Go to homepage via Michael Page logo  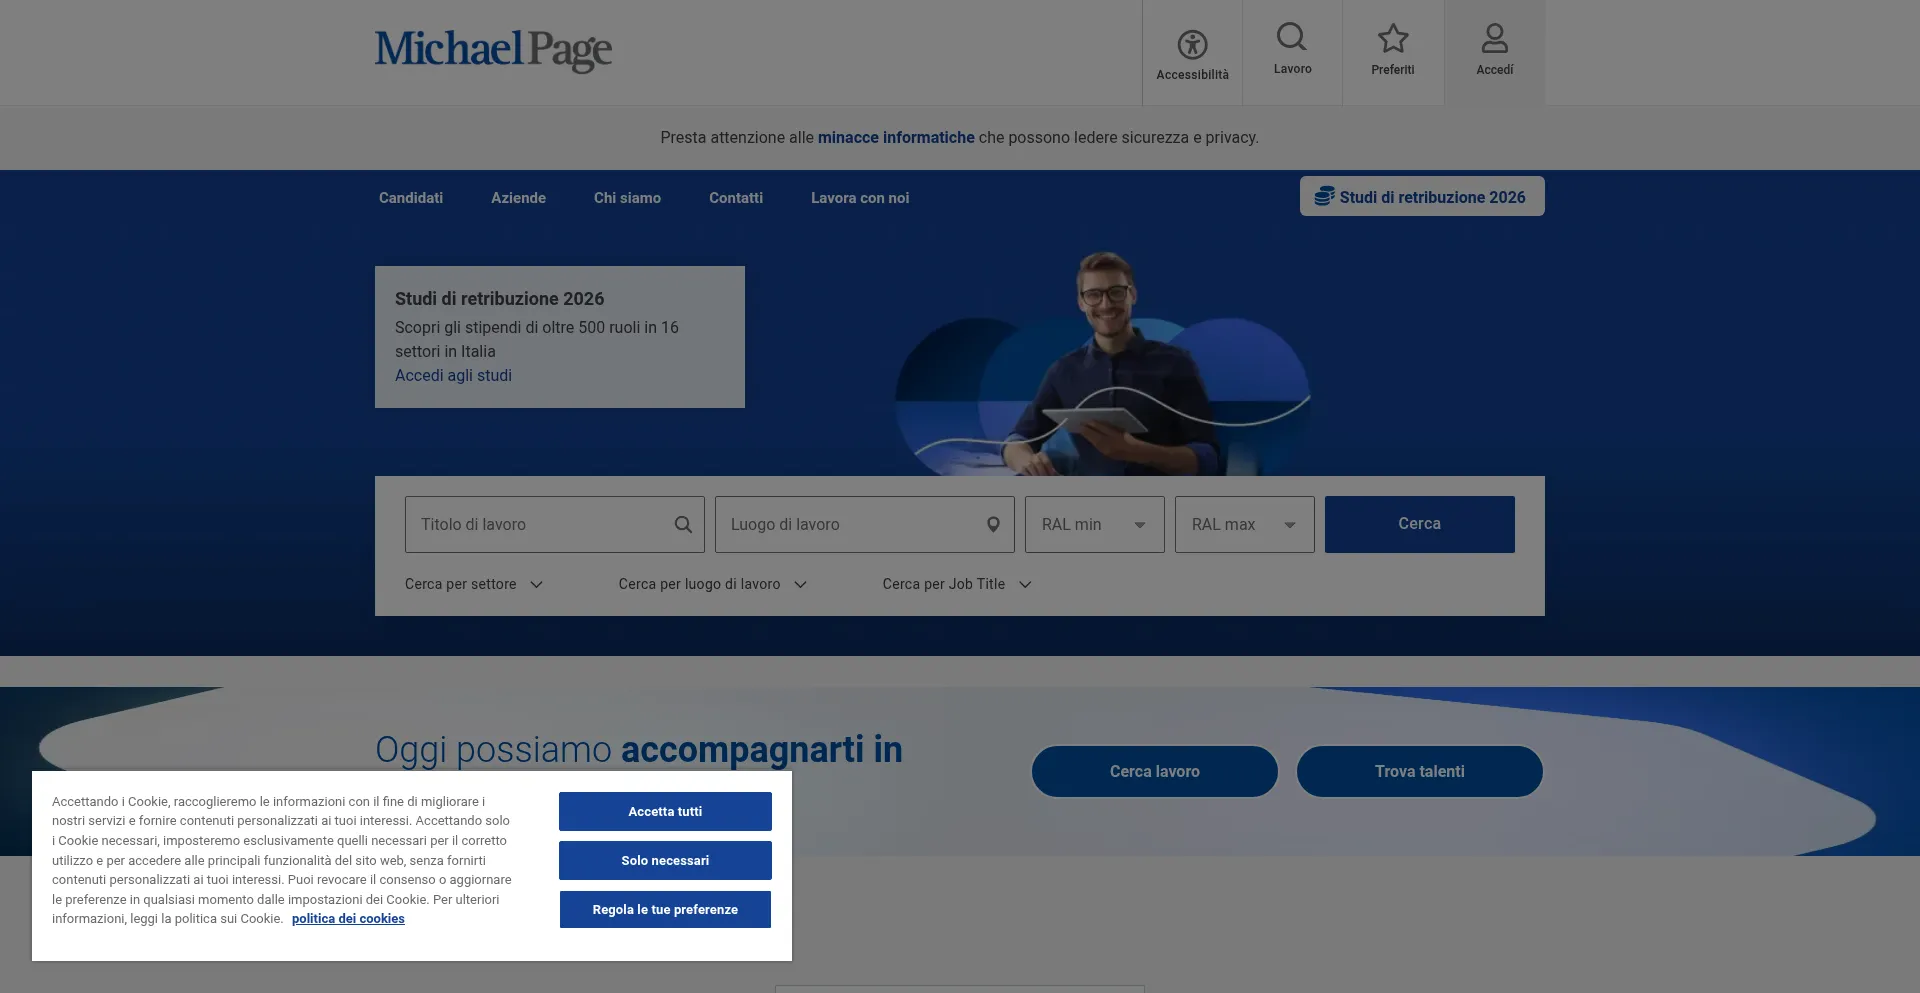click(x=493, y=50)
